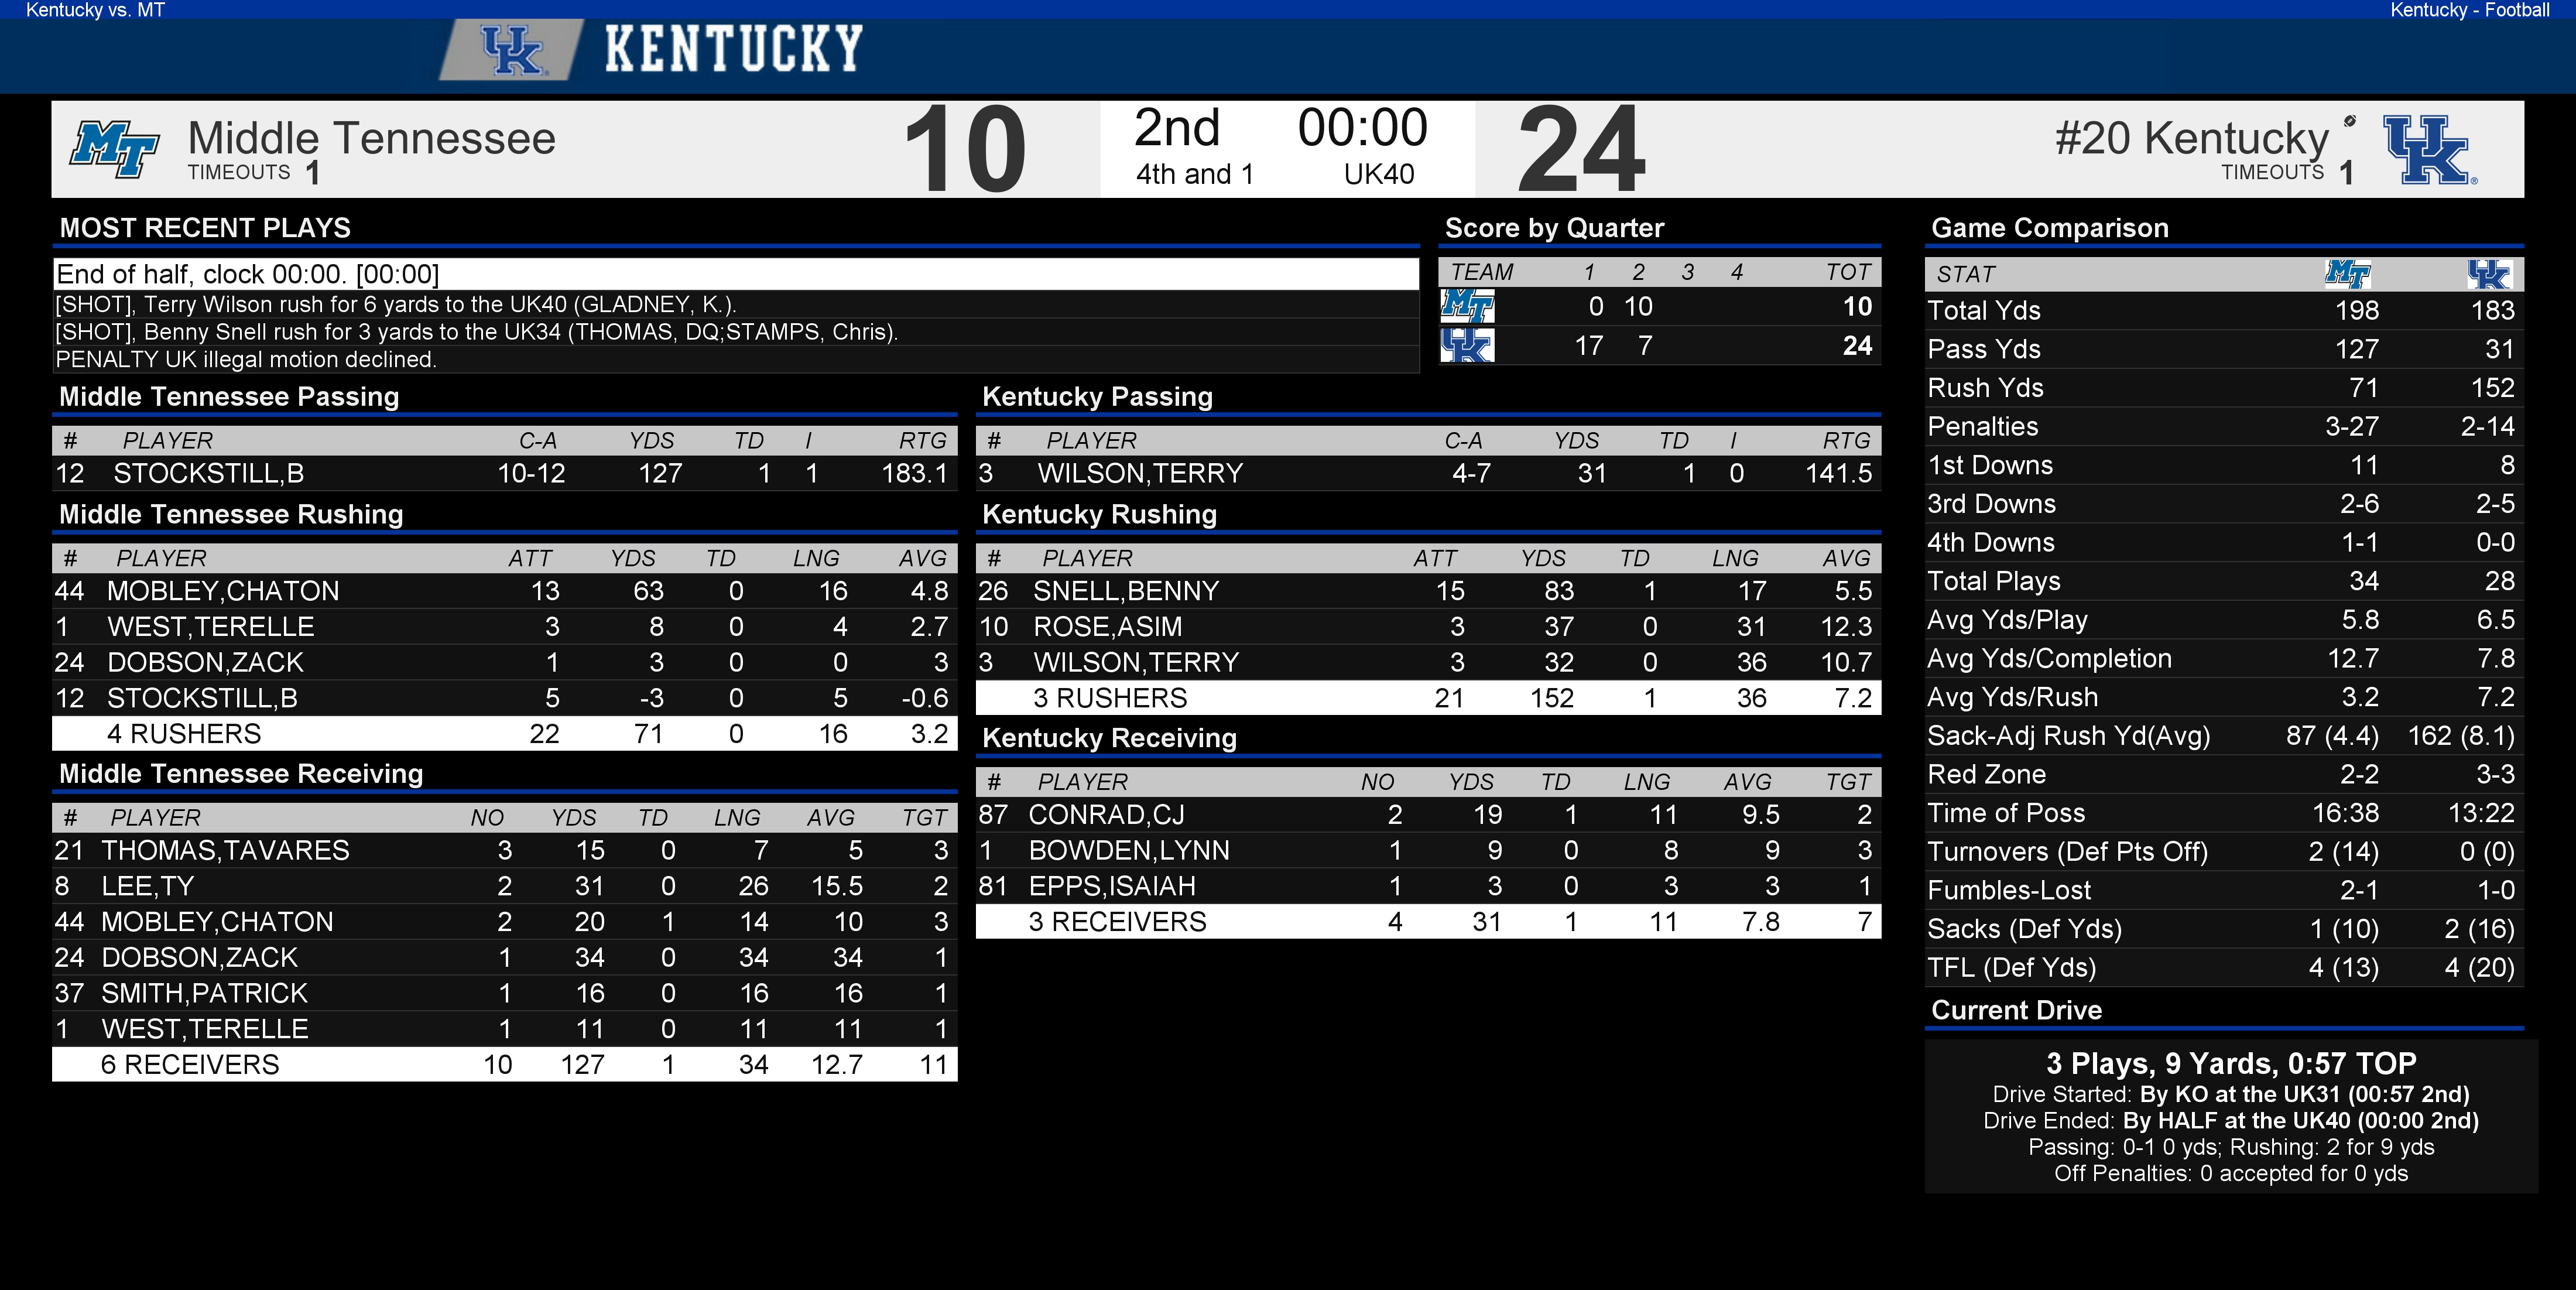Image resolution: width=2576 pixels, height=1290 pixels.
Task: Click the UK logo in the Game Comparison header
Action: [2488, 273]
